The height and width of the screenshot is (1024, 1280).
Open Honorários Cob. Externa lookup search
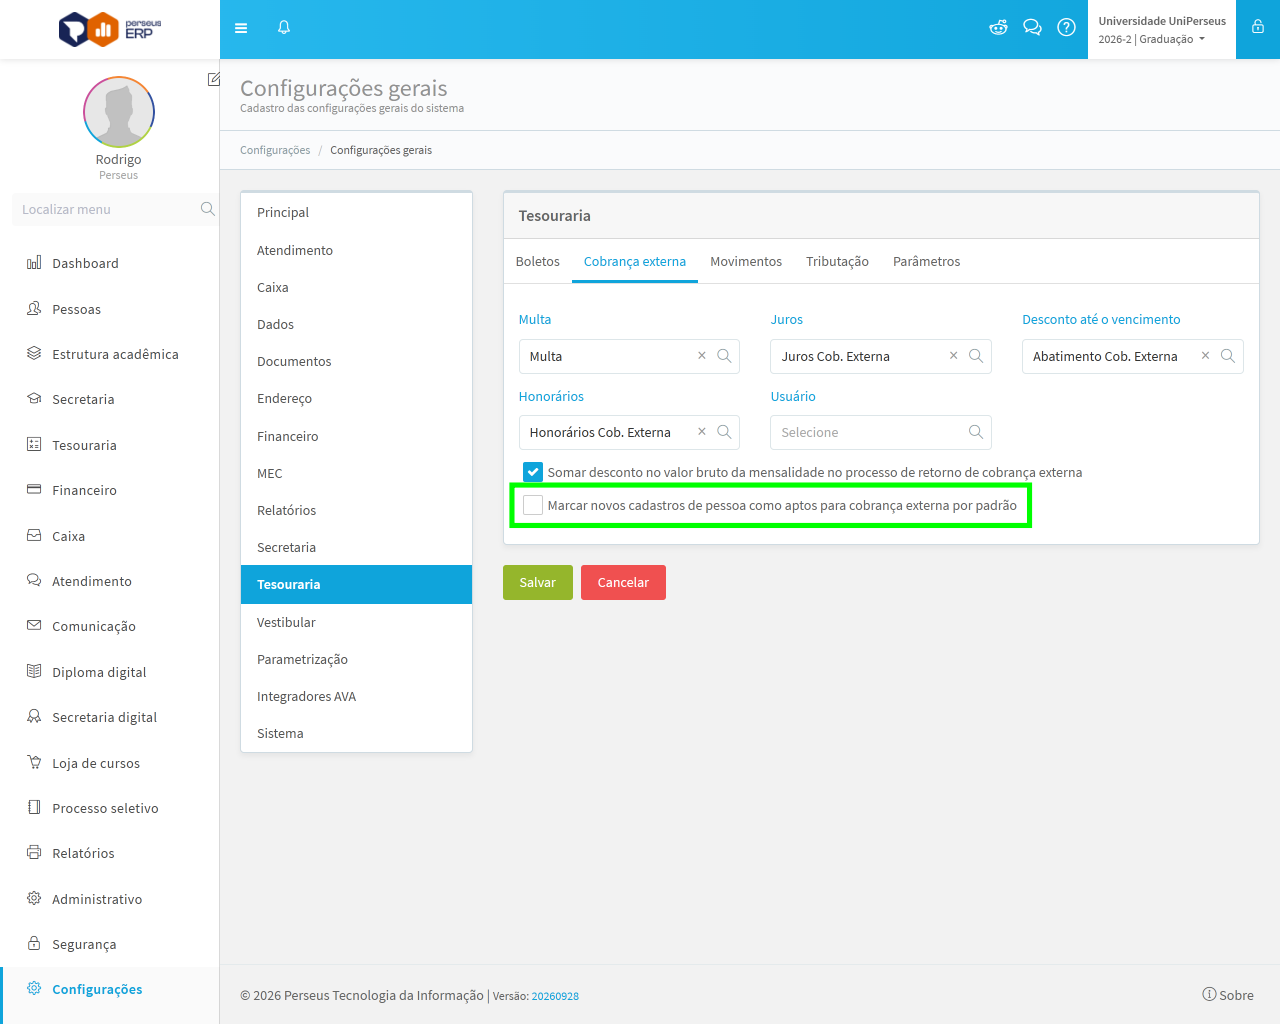pyautogui.click(x=724, y=432)
